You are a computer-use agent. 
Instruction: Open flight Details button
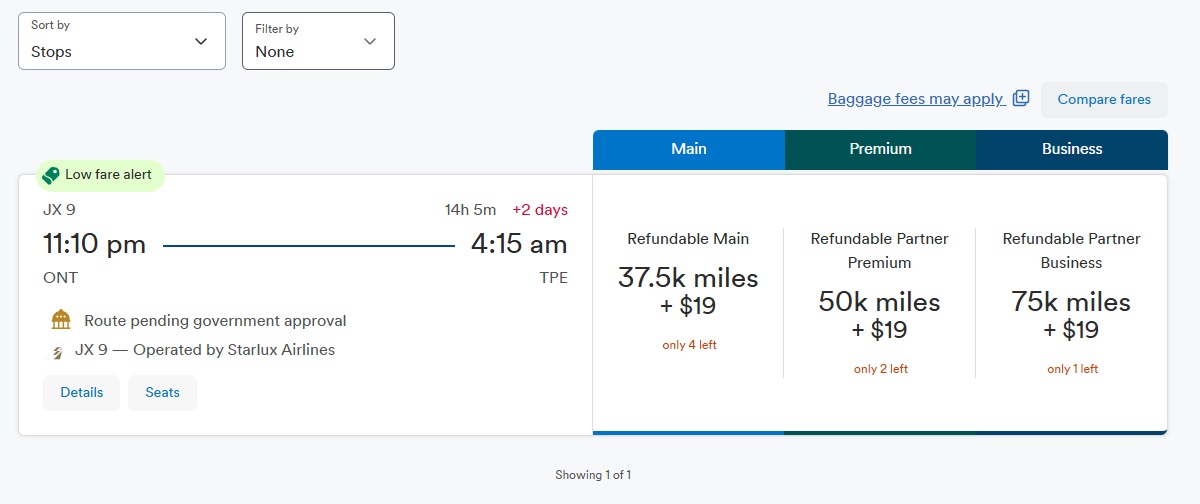tap(81, 393)
